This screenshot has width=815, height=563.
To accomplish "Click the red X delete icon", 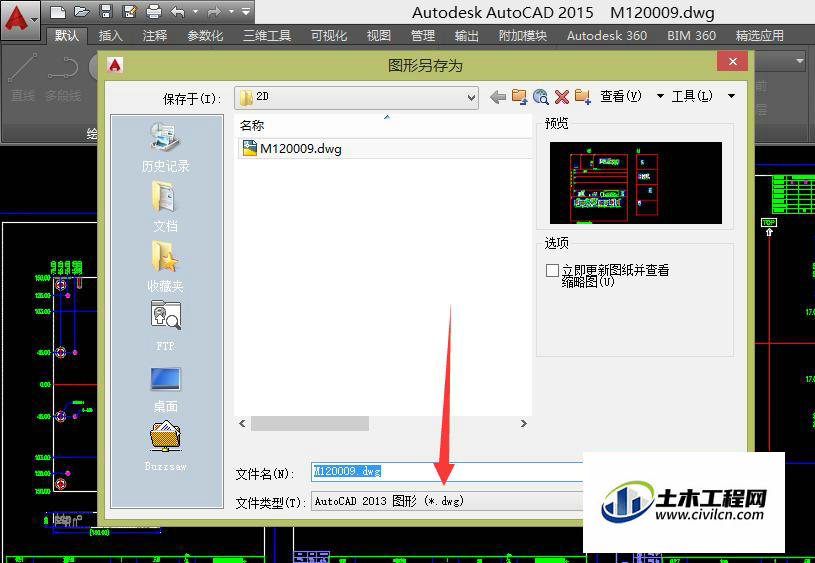I will [x=561, y=97].
